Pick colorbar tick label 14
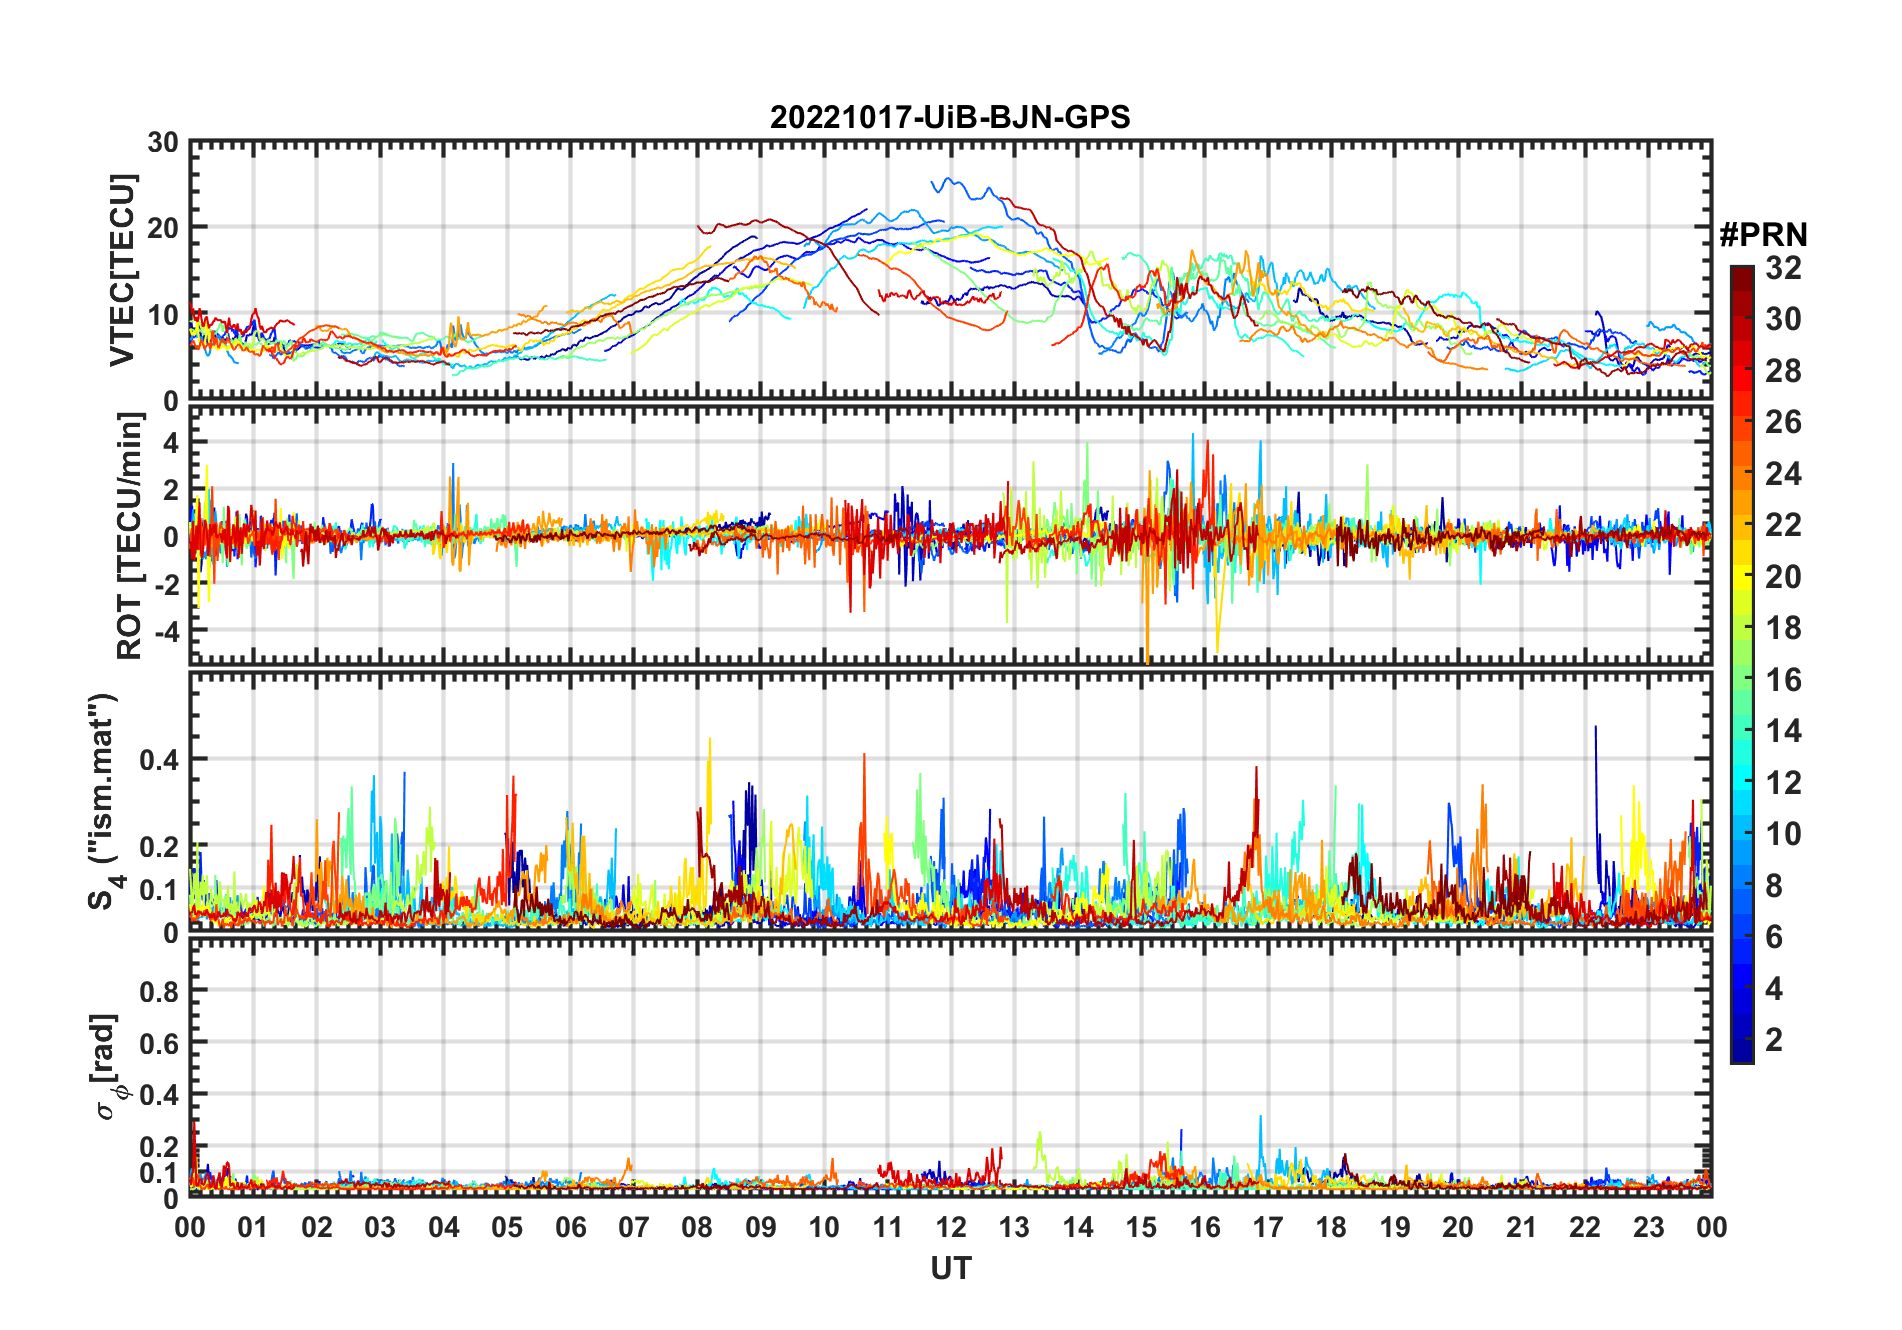This screenshot has height=1330, width=1902. tap(1783, 731)
